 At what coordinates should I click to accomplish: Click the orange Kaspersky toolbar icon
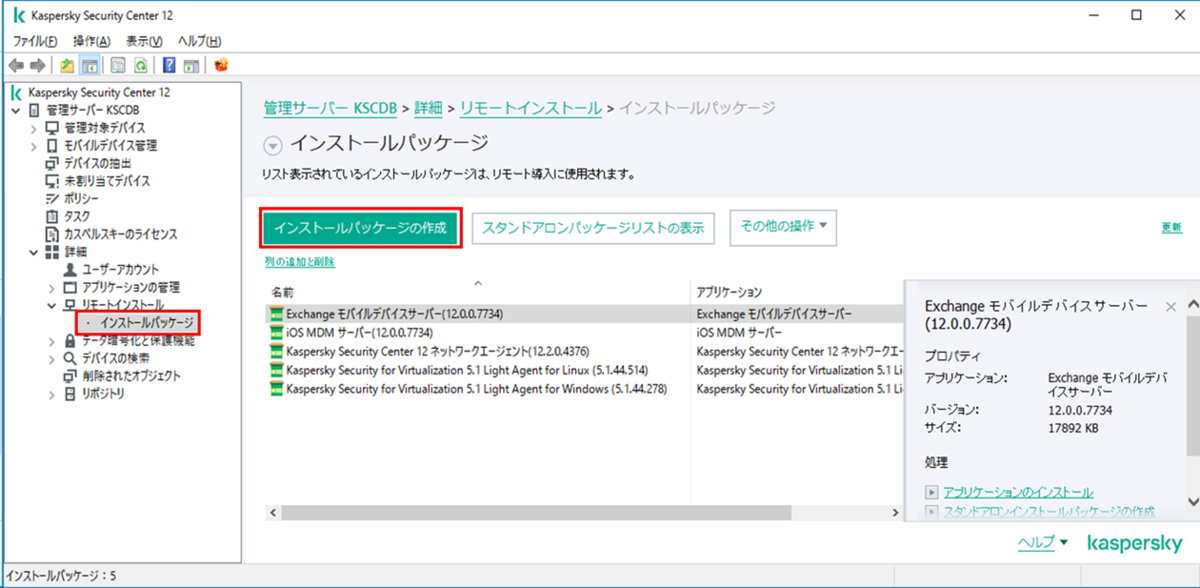coord(221,65)
